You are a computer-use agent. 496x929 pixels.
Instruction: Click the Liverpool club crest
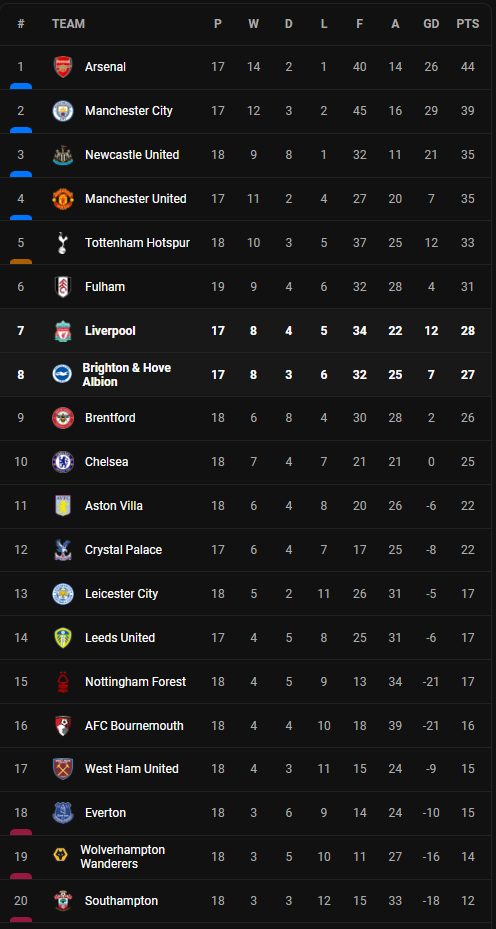(x=62, y=331)
